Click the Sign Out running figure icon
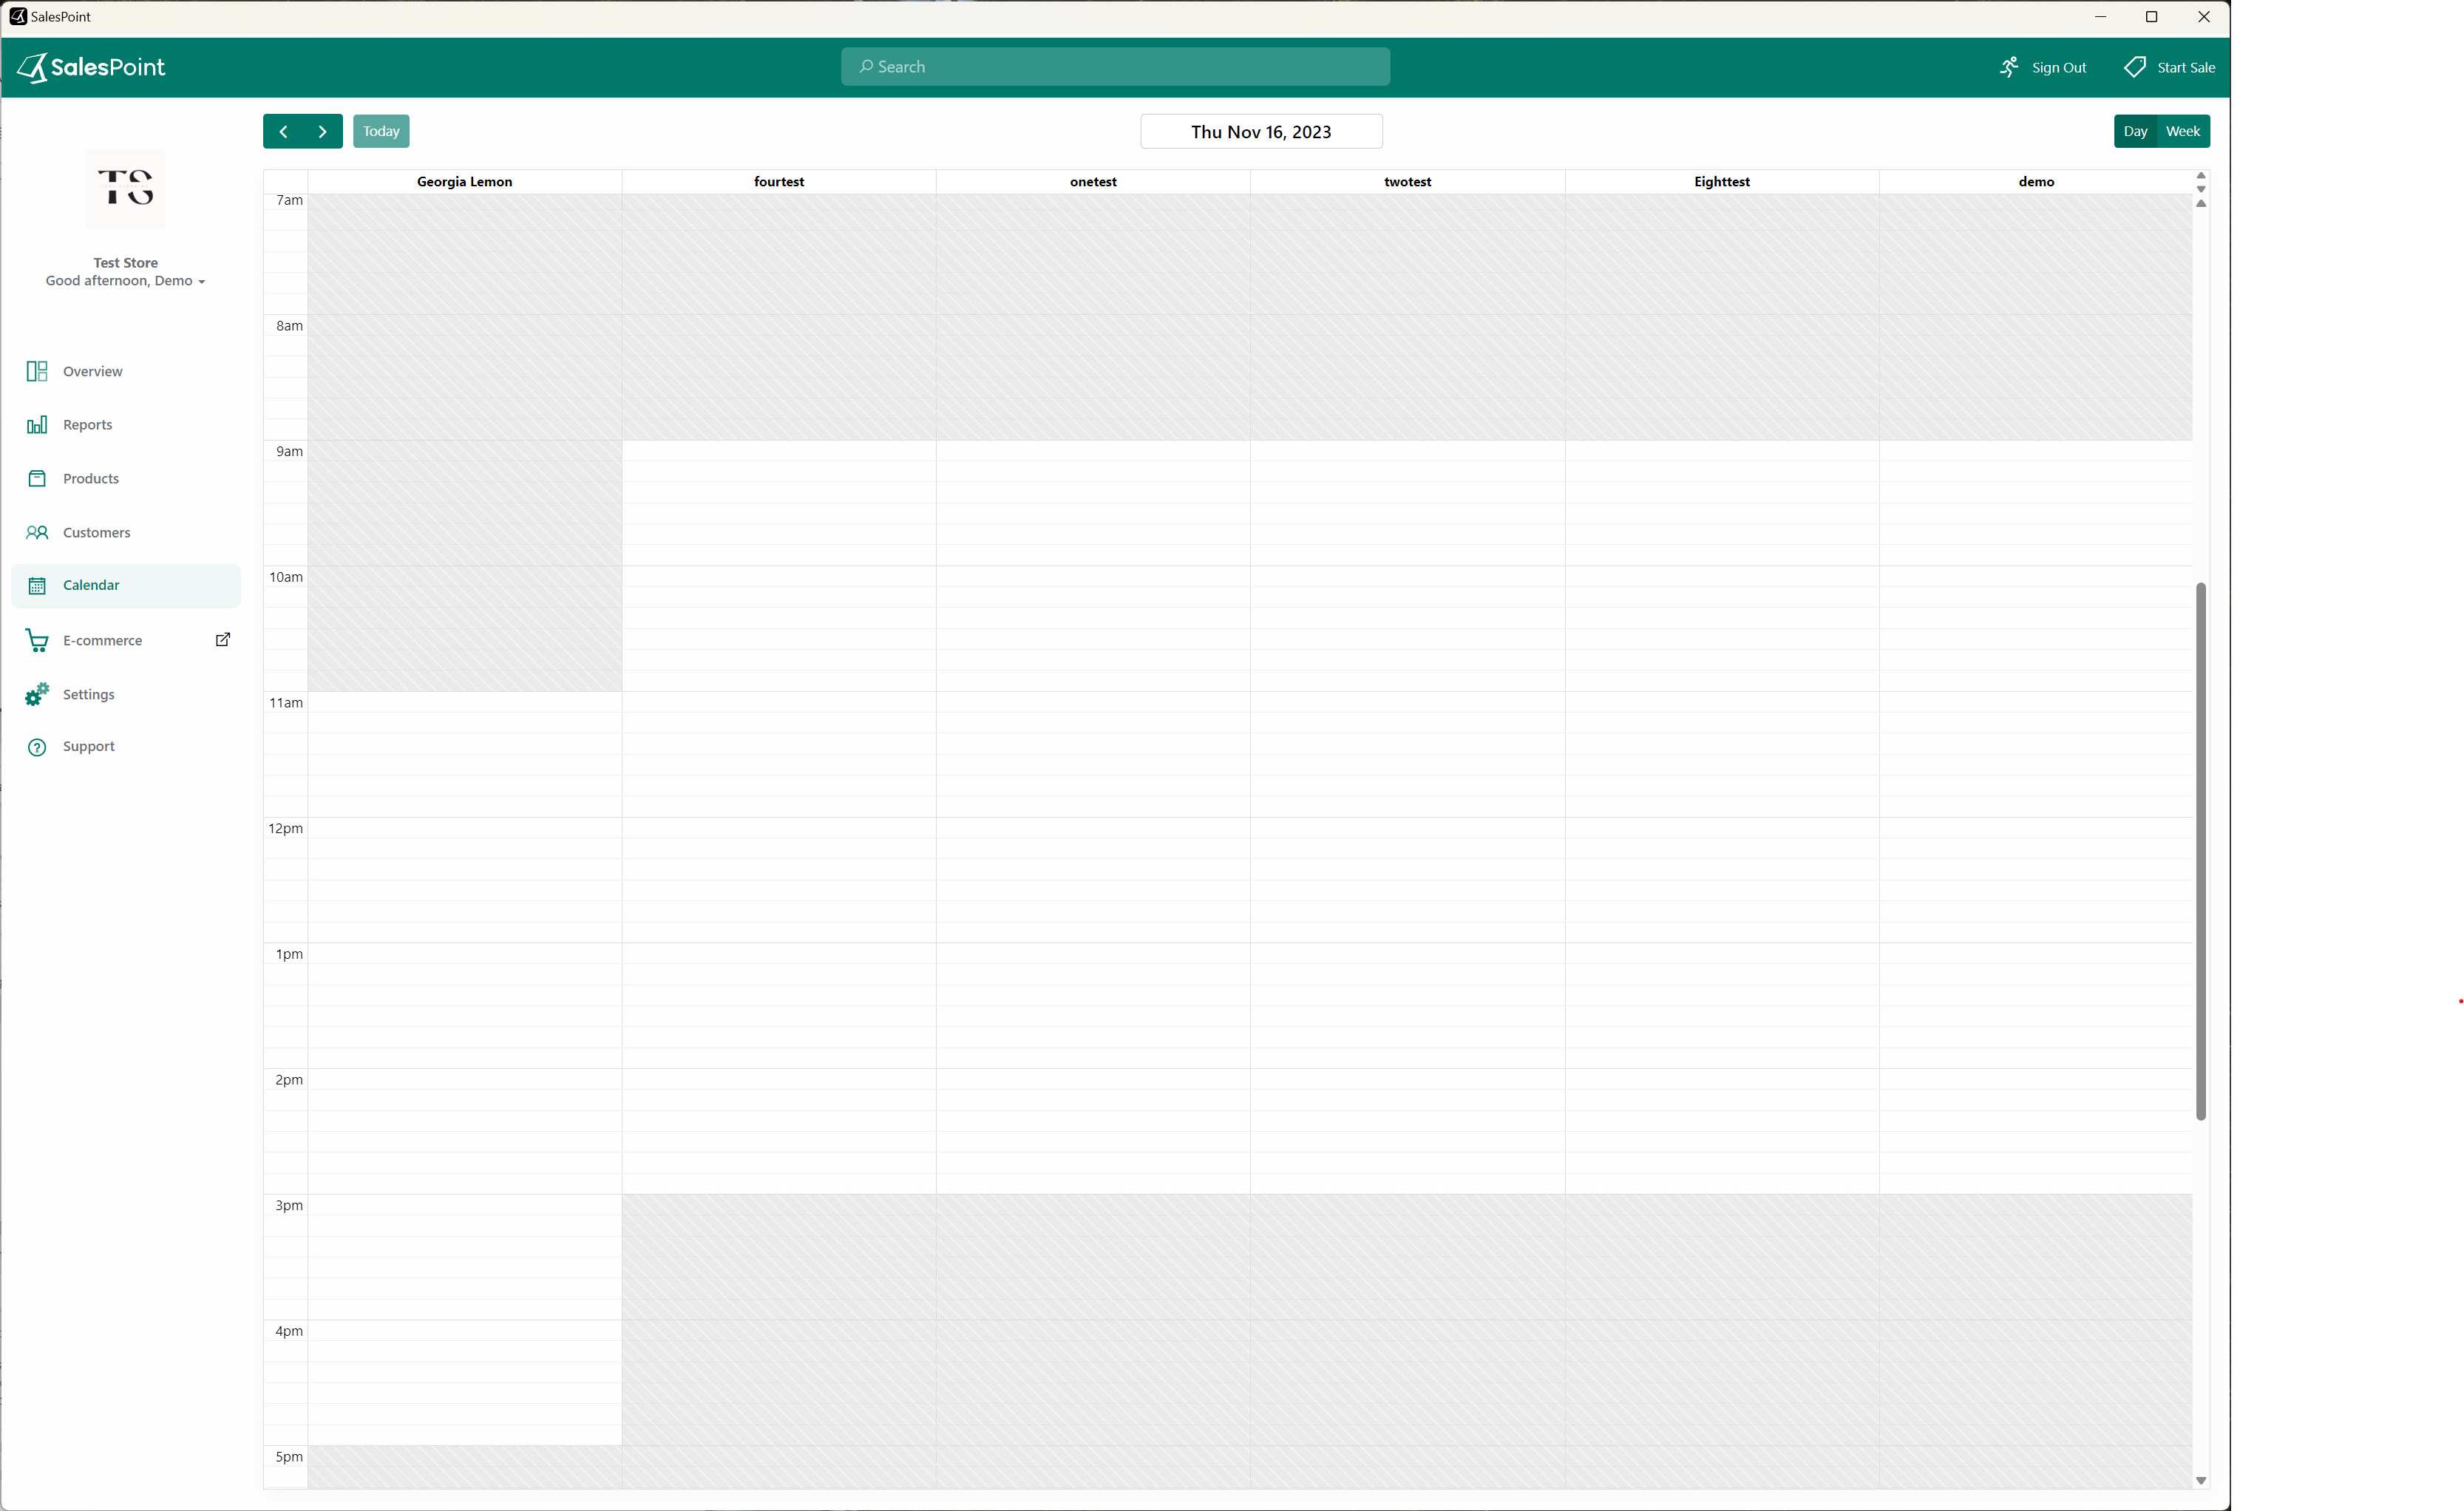Screen dimensions: 2464x1511 (2009, 67)
